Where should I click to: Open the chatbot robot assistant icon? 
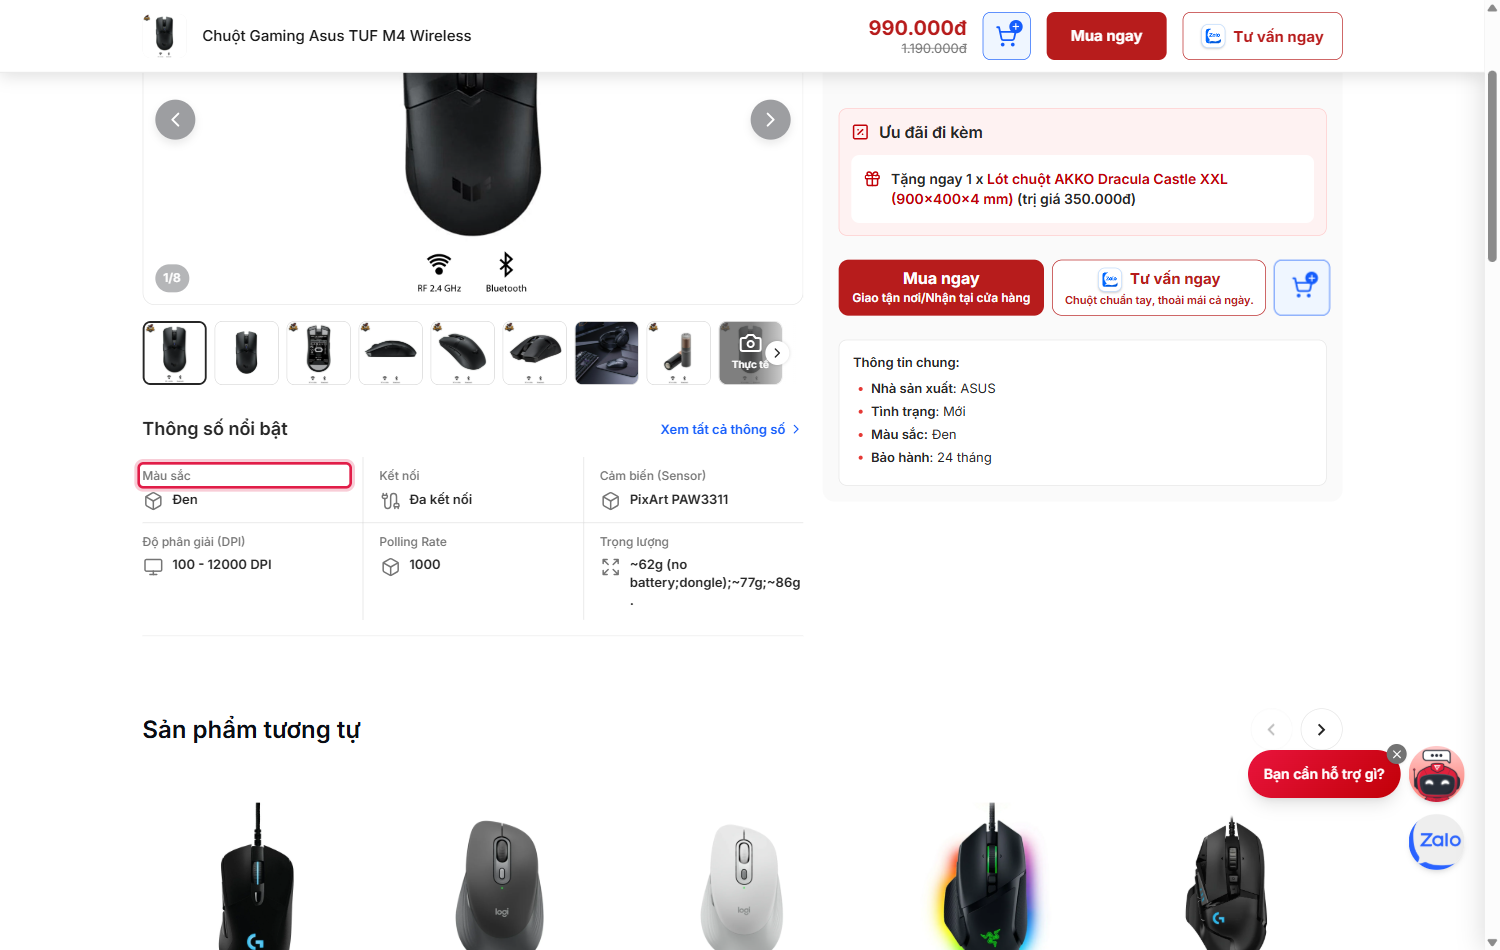point(1437,773)
